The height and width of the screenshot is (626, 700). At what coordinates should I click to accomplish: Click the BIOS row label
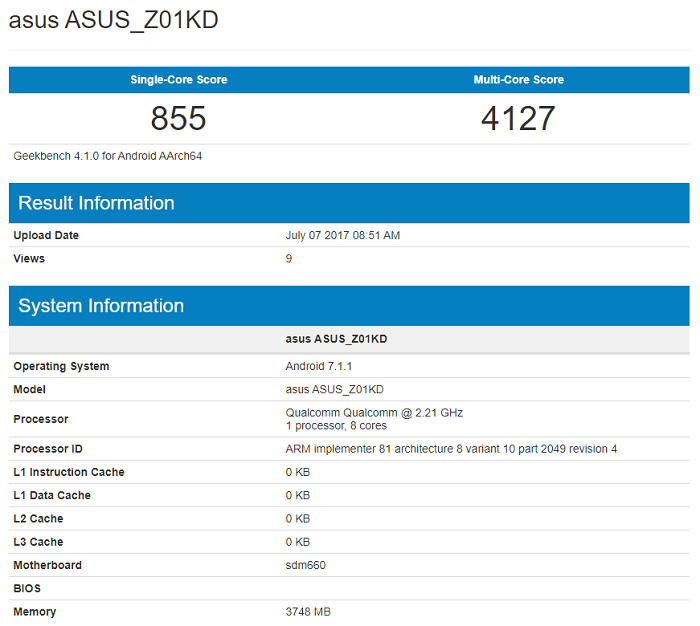pos(27,588)
